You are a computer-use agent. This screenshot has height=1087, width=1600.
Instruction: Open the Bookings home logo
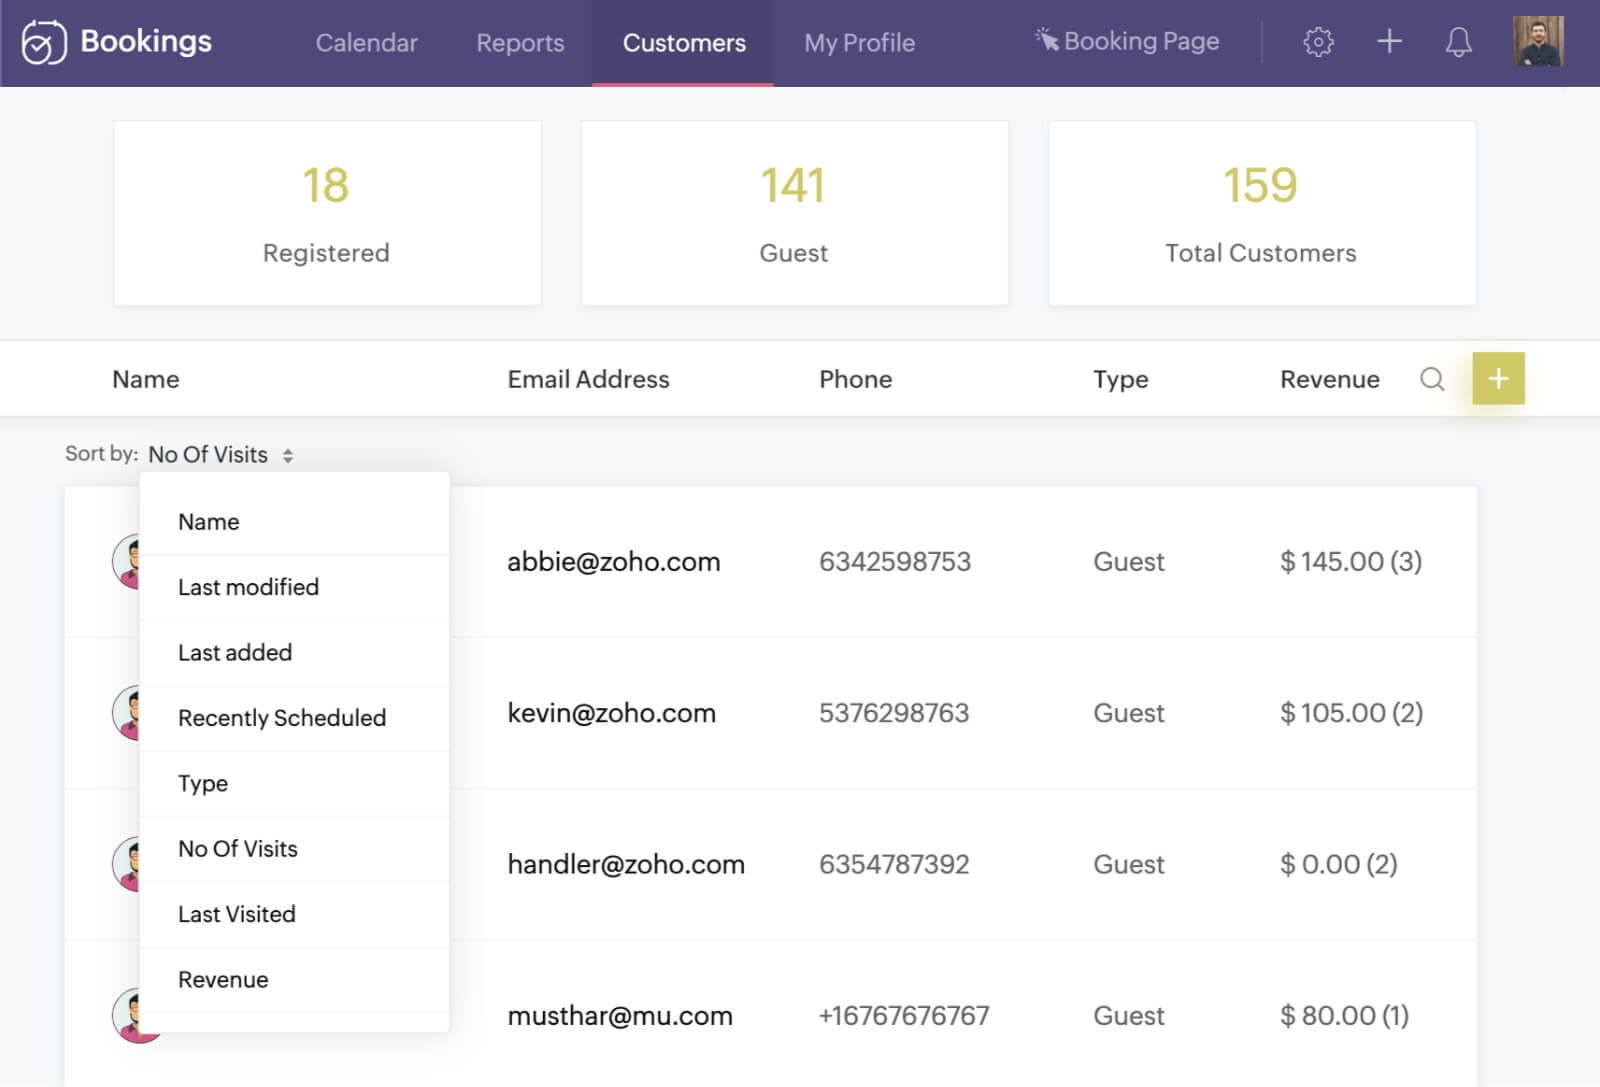[x=115, y=42]
